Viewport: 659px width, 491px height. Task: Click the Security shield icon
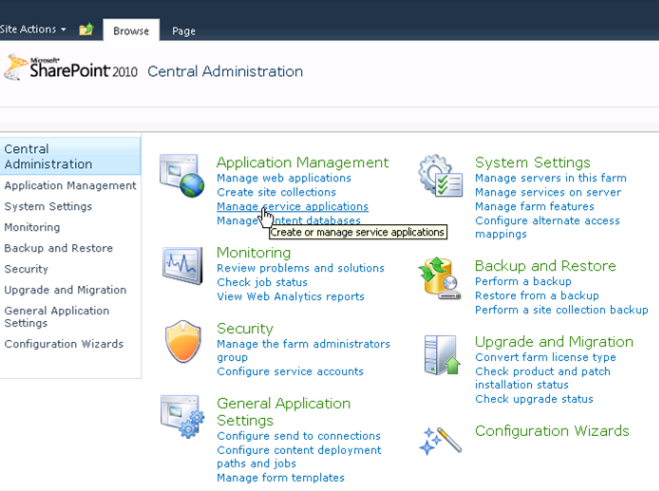(181, 341)
